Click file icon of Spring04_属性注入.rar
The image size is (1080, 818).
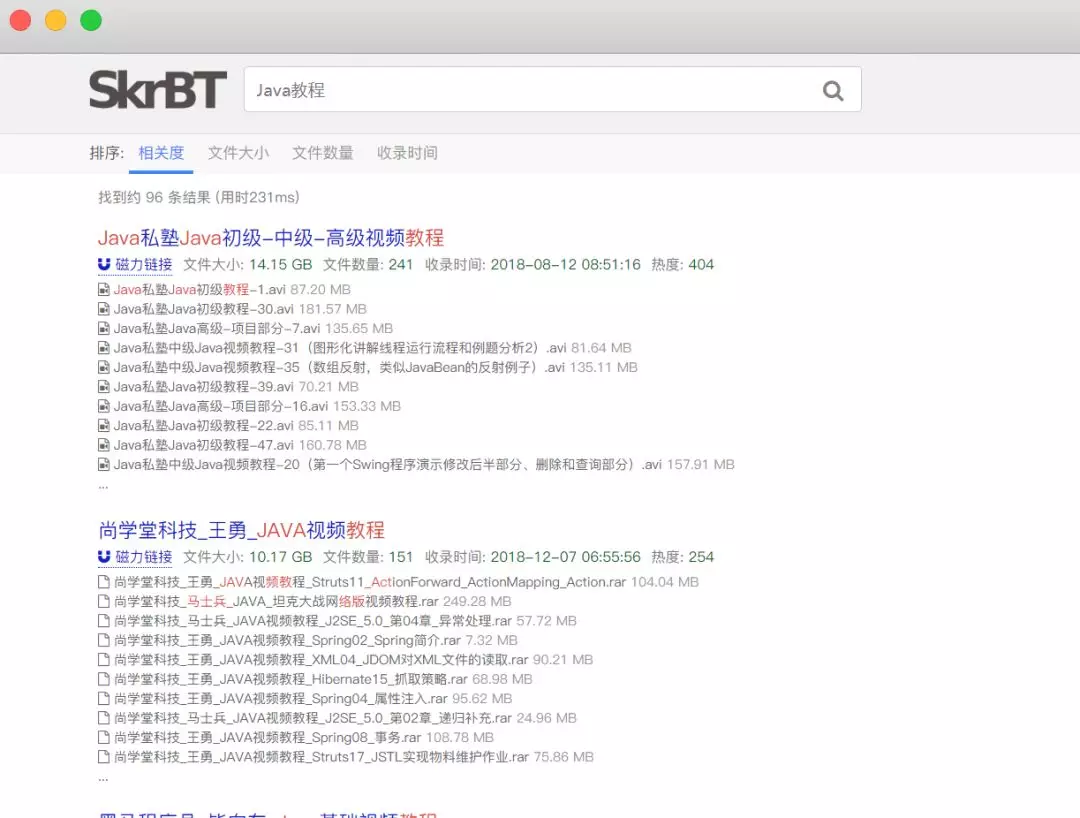point(103,698)
